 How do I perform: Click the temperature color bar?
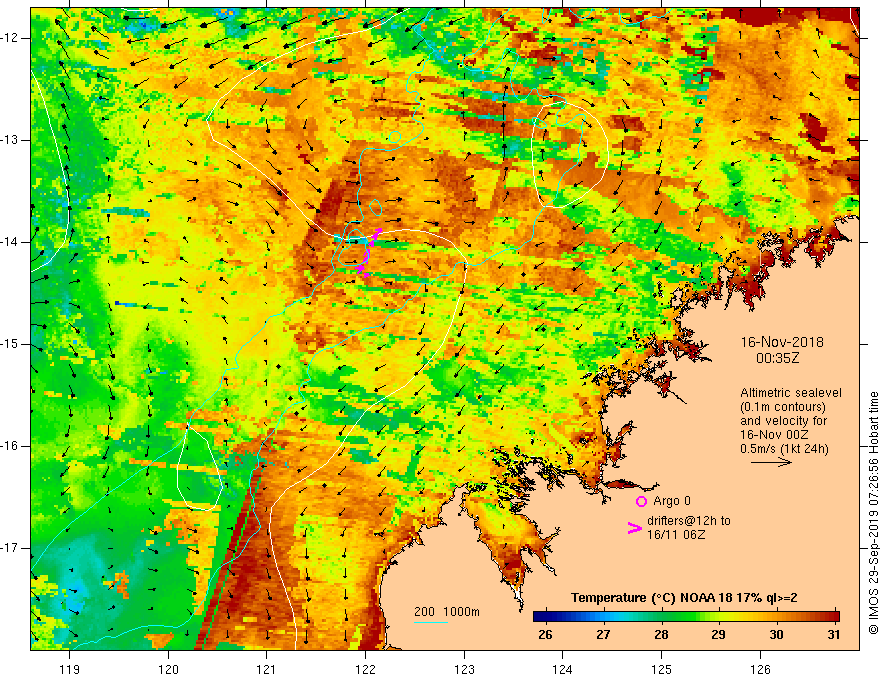pyautogui.click(x=686, y=616)
